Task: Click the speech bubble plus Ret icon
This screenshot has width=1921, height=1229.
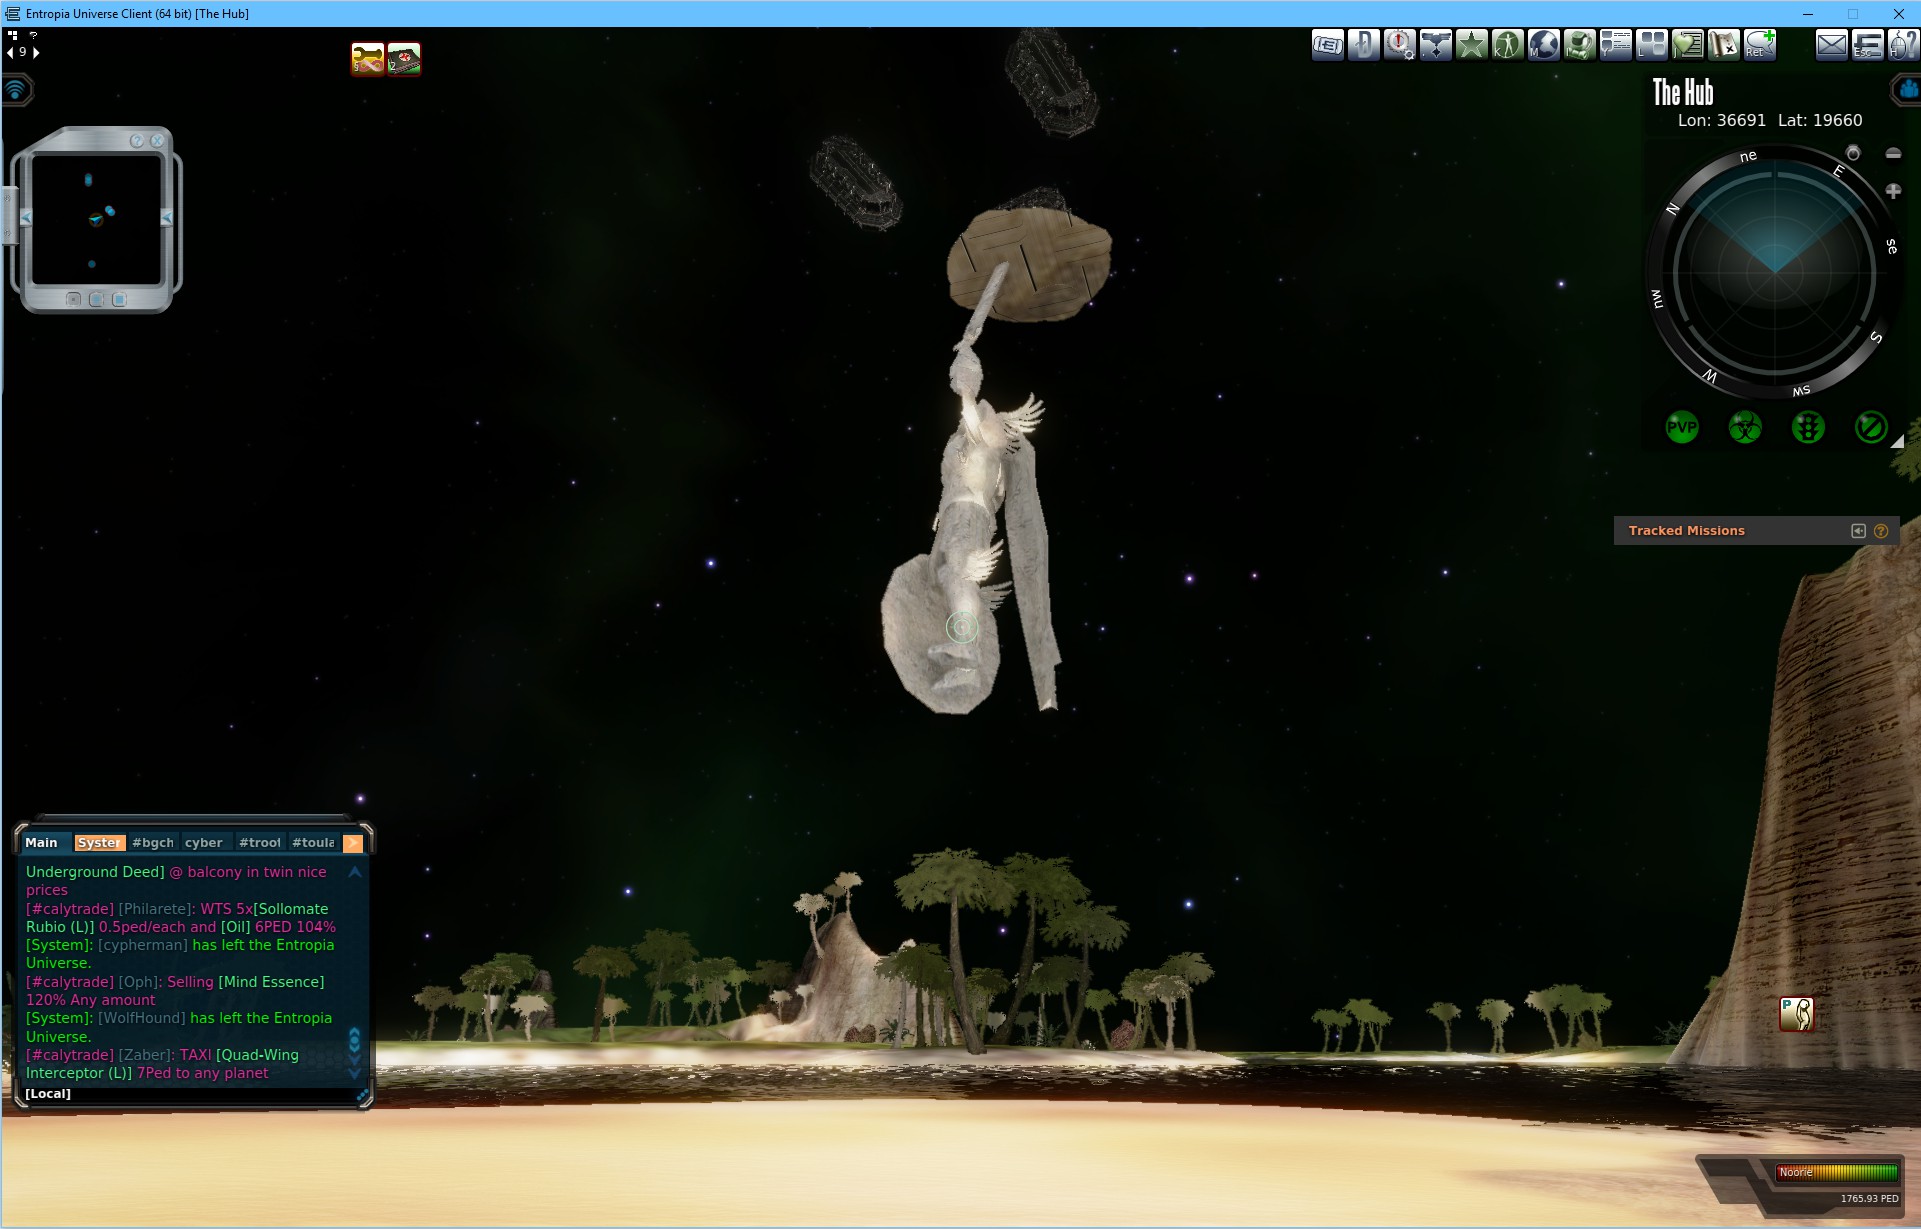Action: click(1759, 44)
